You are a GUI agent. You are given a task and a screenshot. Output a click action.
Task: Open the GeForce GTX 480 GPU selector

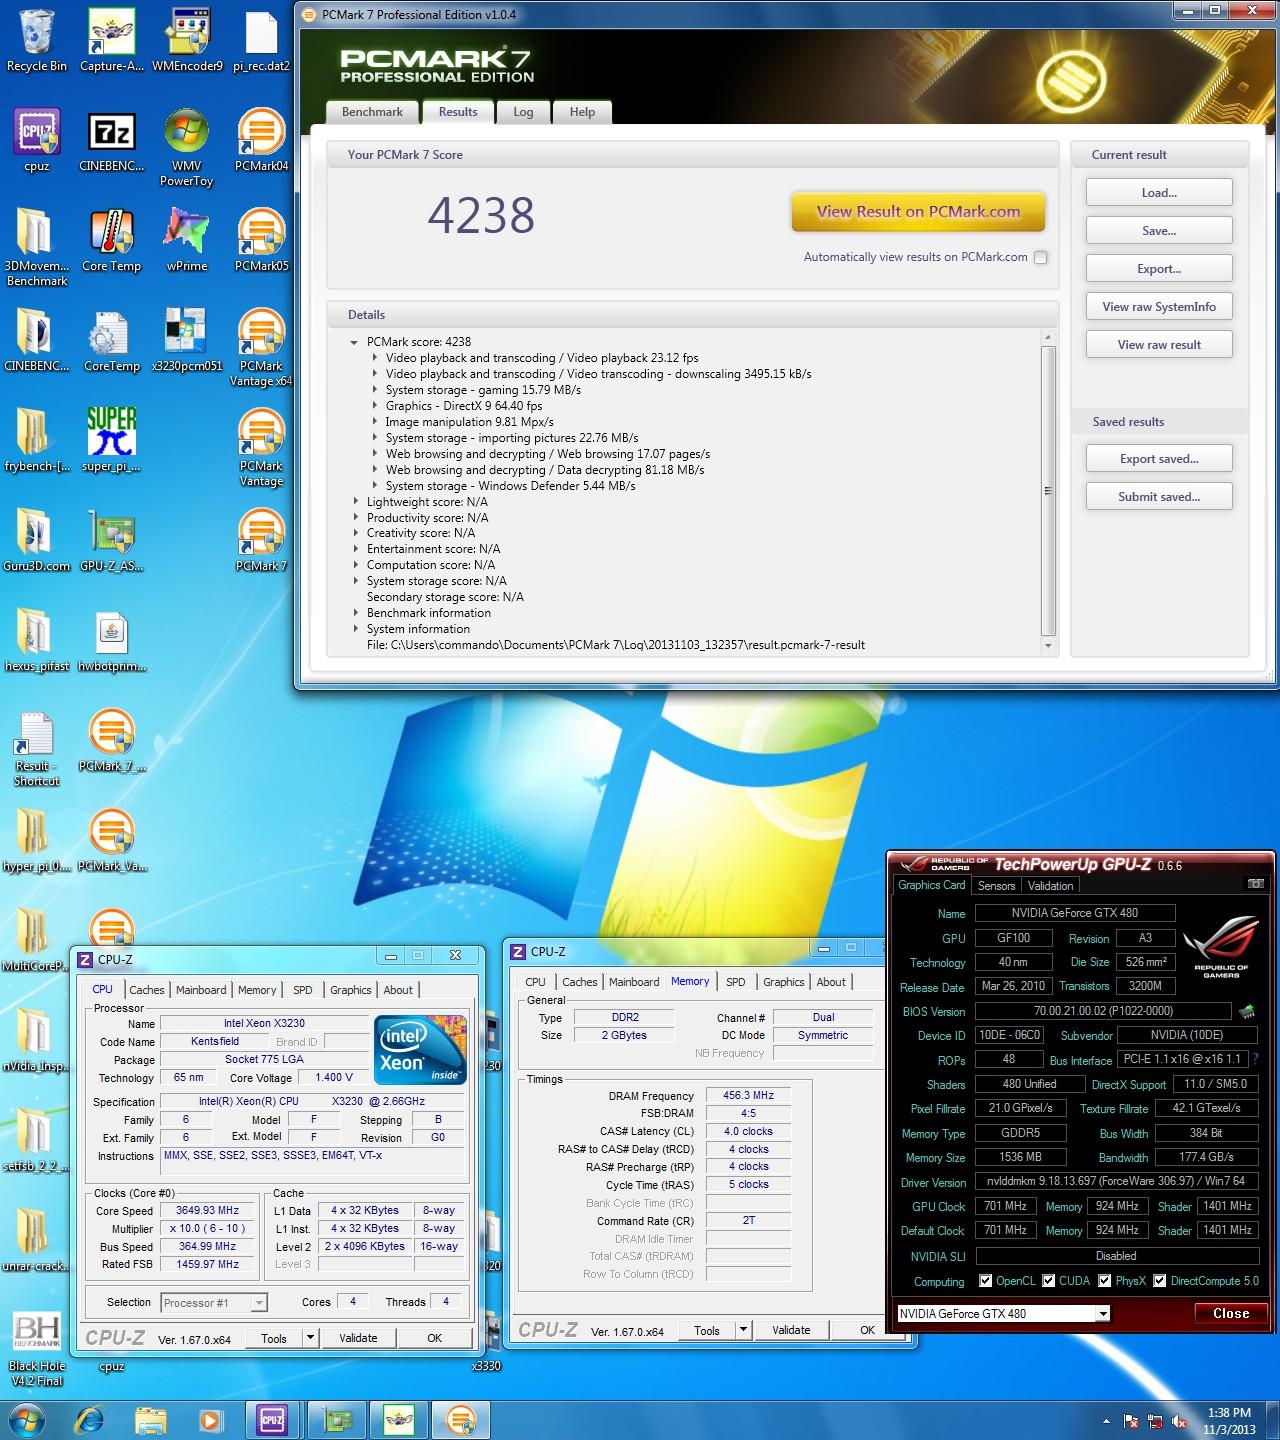click(1003, 1314)
